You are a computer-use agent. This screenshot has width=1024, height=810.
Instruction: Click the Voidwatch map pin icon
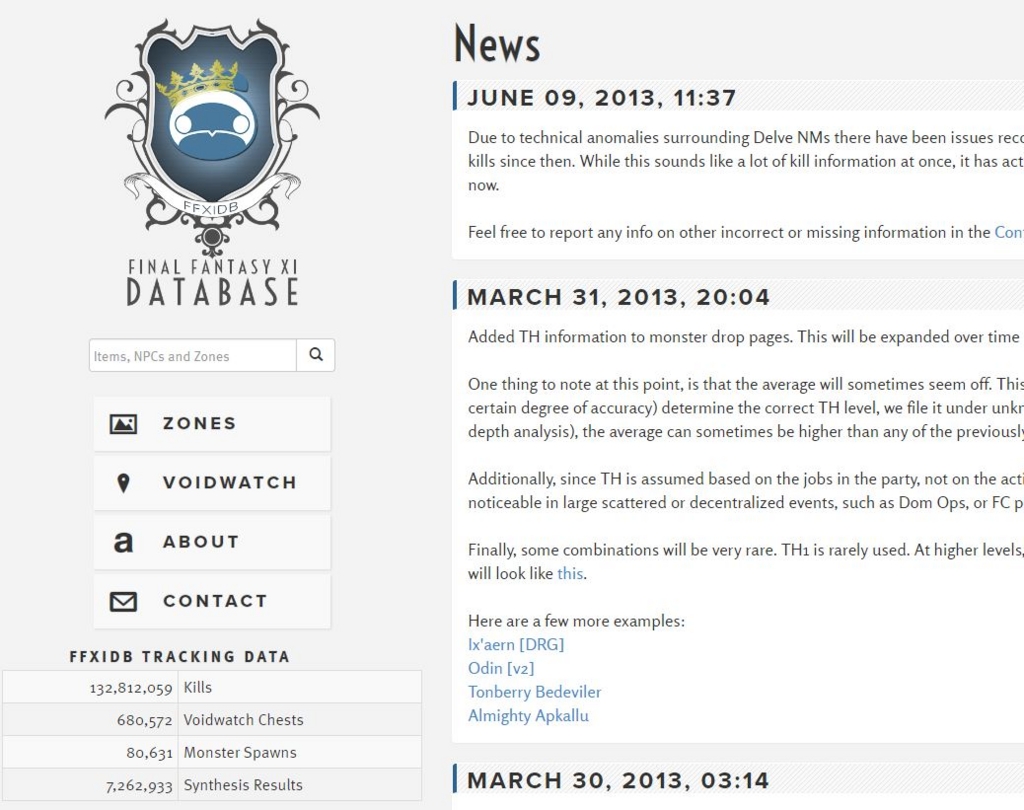tap(123, 483)
